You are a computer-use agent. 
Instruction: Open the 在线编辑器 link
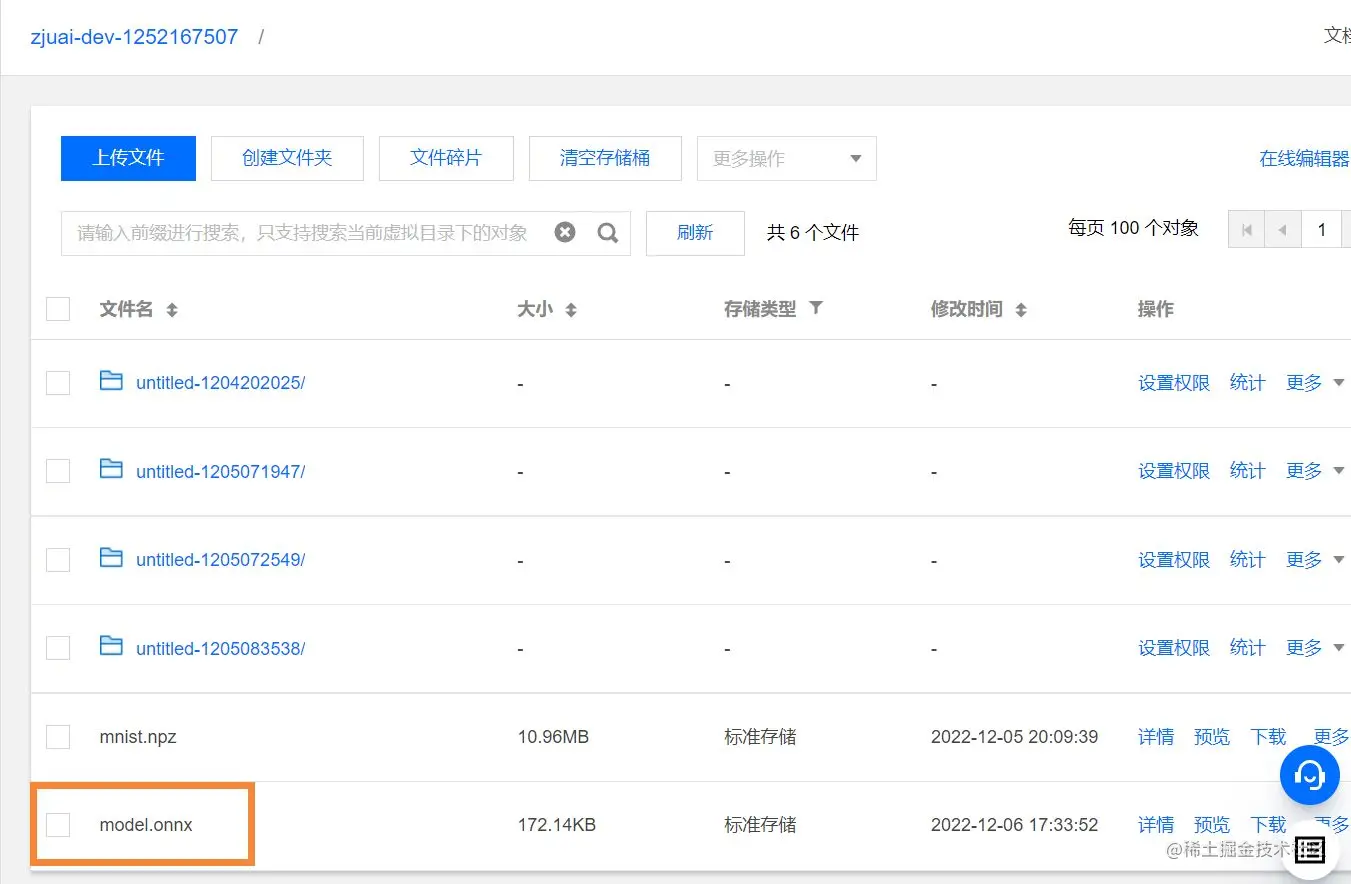click(1304, 158)
